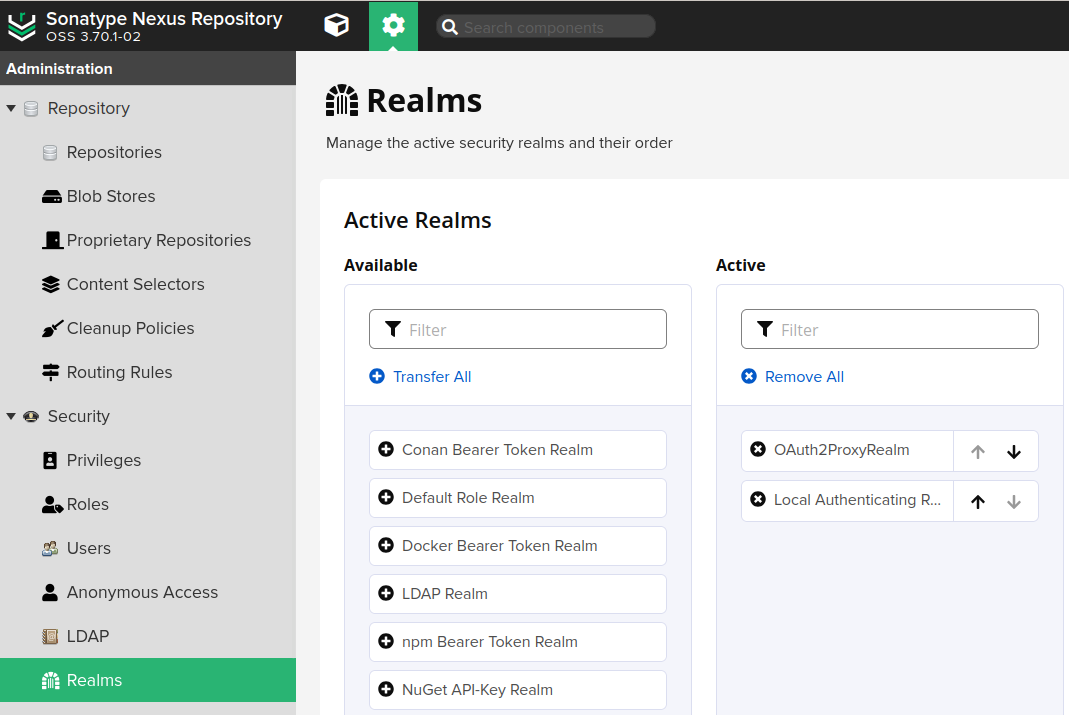Click the Sonatype Nexus Repository logo
This screenshot has height=715, width=1069.
[21, 26]
